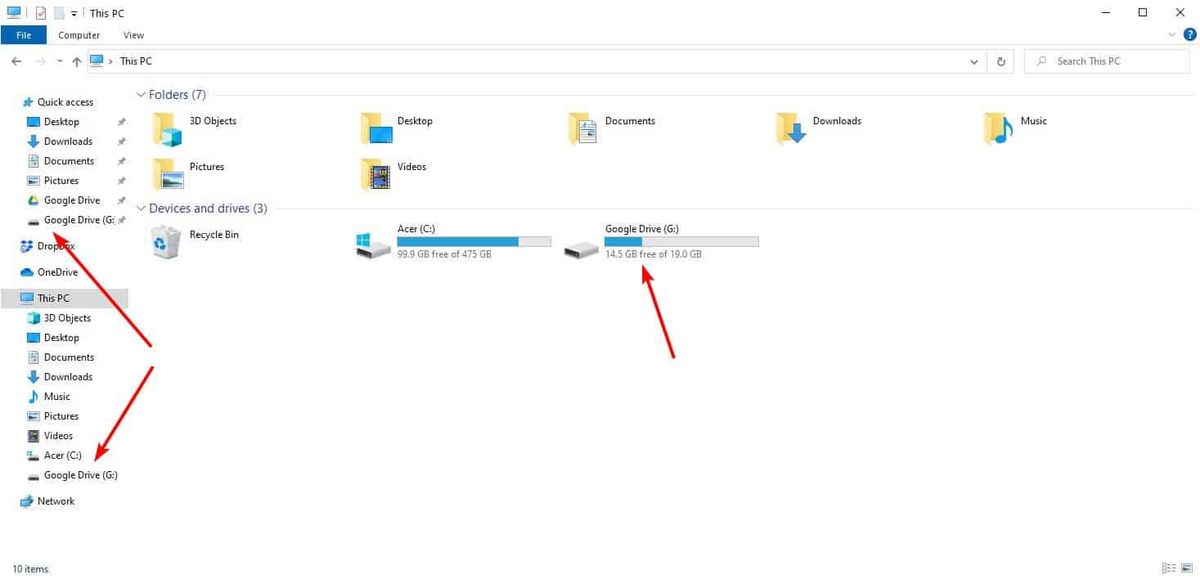Select Google Drive (G:) under This PC tree
1200x579 pixels.
click(81, 475)
